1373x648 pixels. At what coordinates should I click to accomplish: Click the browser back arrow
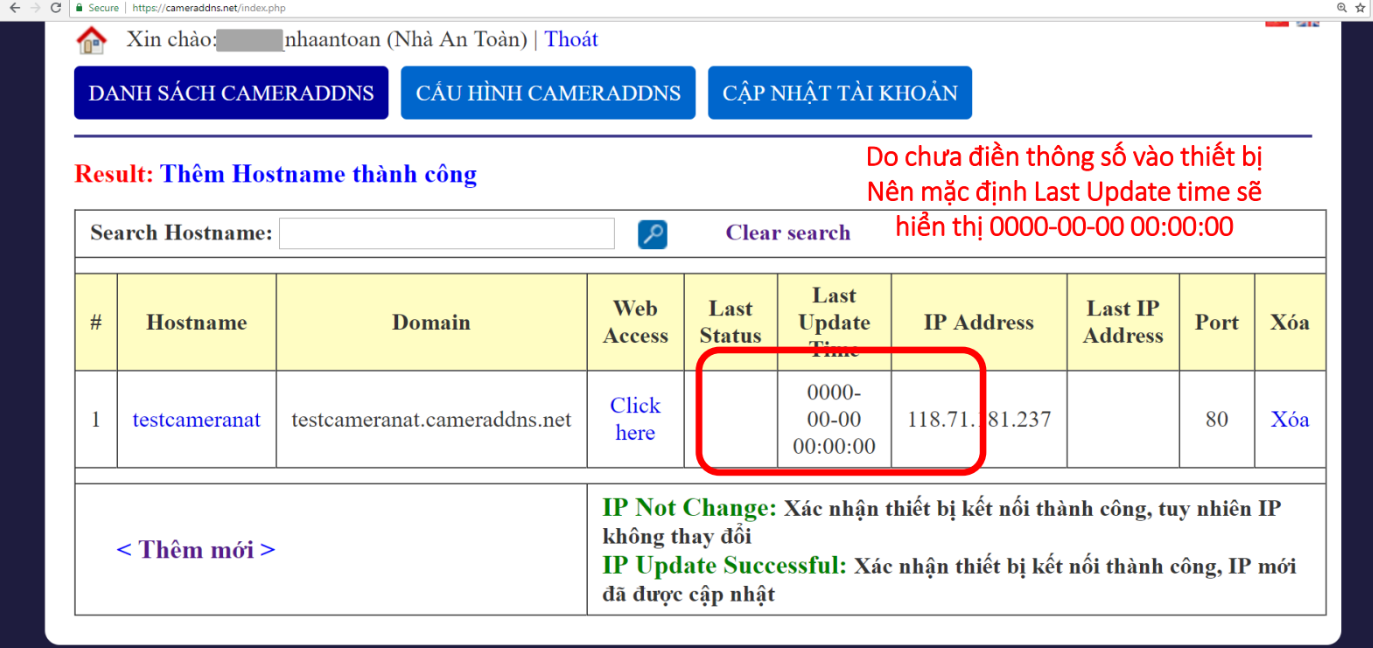pos(14,8)
